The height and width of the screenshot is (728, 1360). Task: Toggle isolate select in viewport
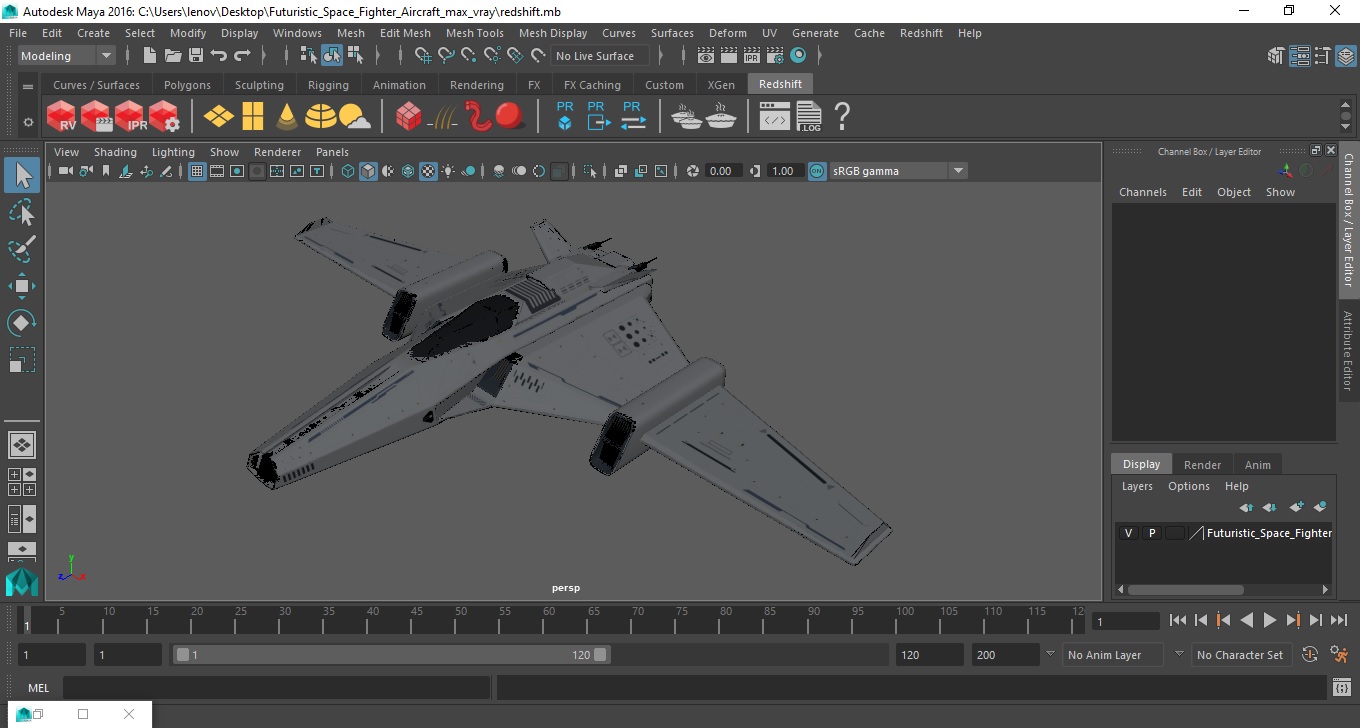point(590,171)
